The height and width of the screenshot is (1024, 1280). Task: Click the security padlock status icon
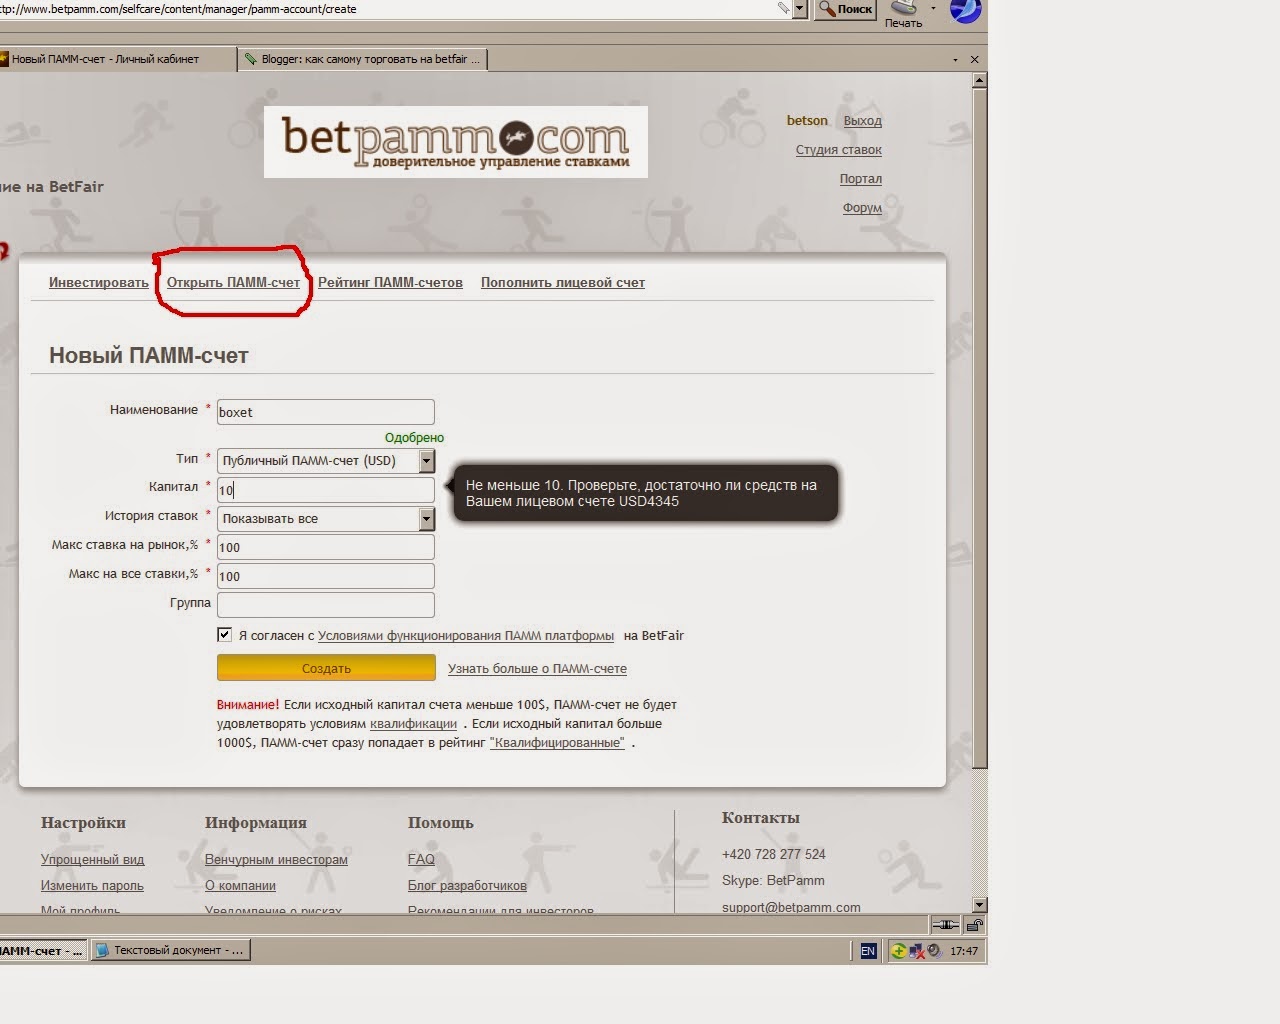pyautogui.click(x=974, y=925)
